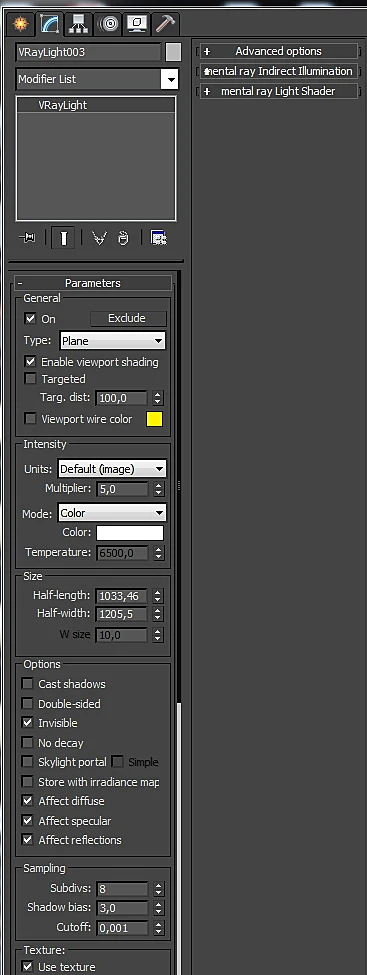Image resolution: width=367 pixels, height=975 pixels.
Task: Open the Utilities hammer tab
Action: pos(165,24)
